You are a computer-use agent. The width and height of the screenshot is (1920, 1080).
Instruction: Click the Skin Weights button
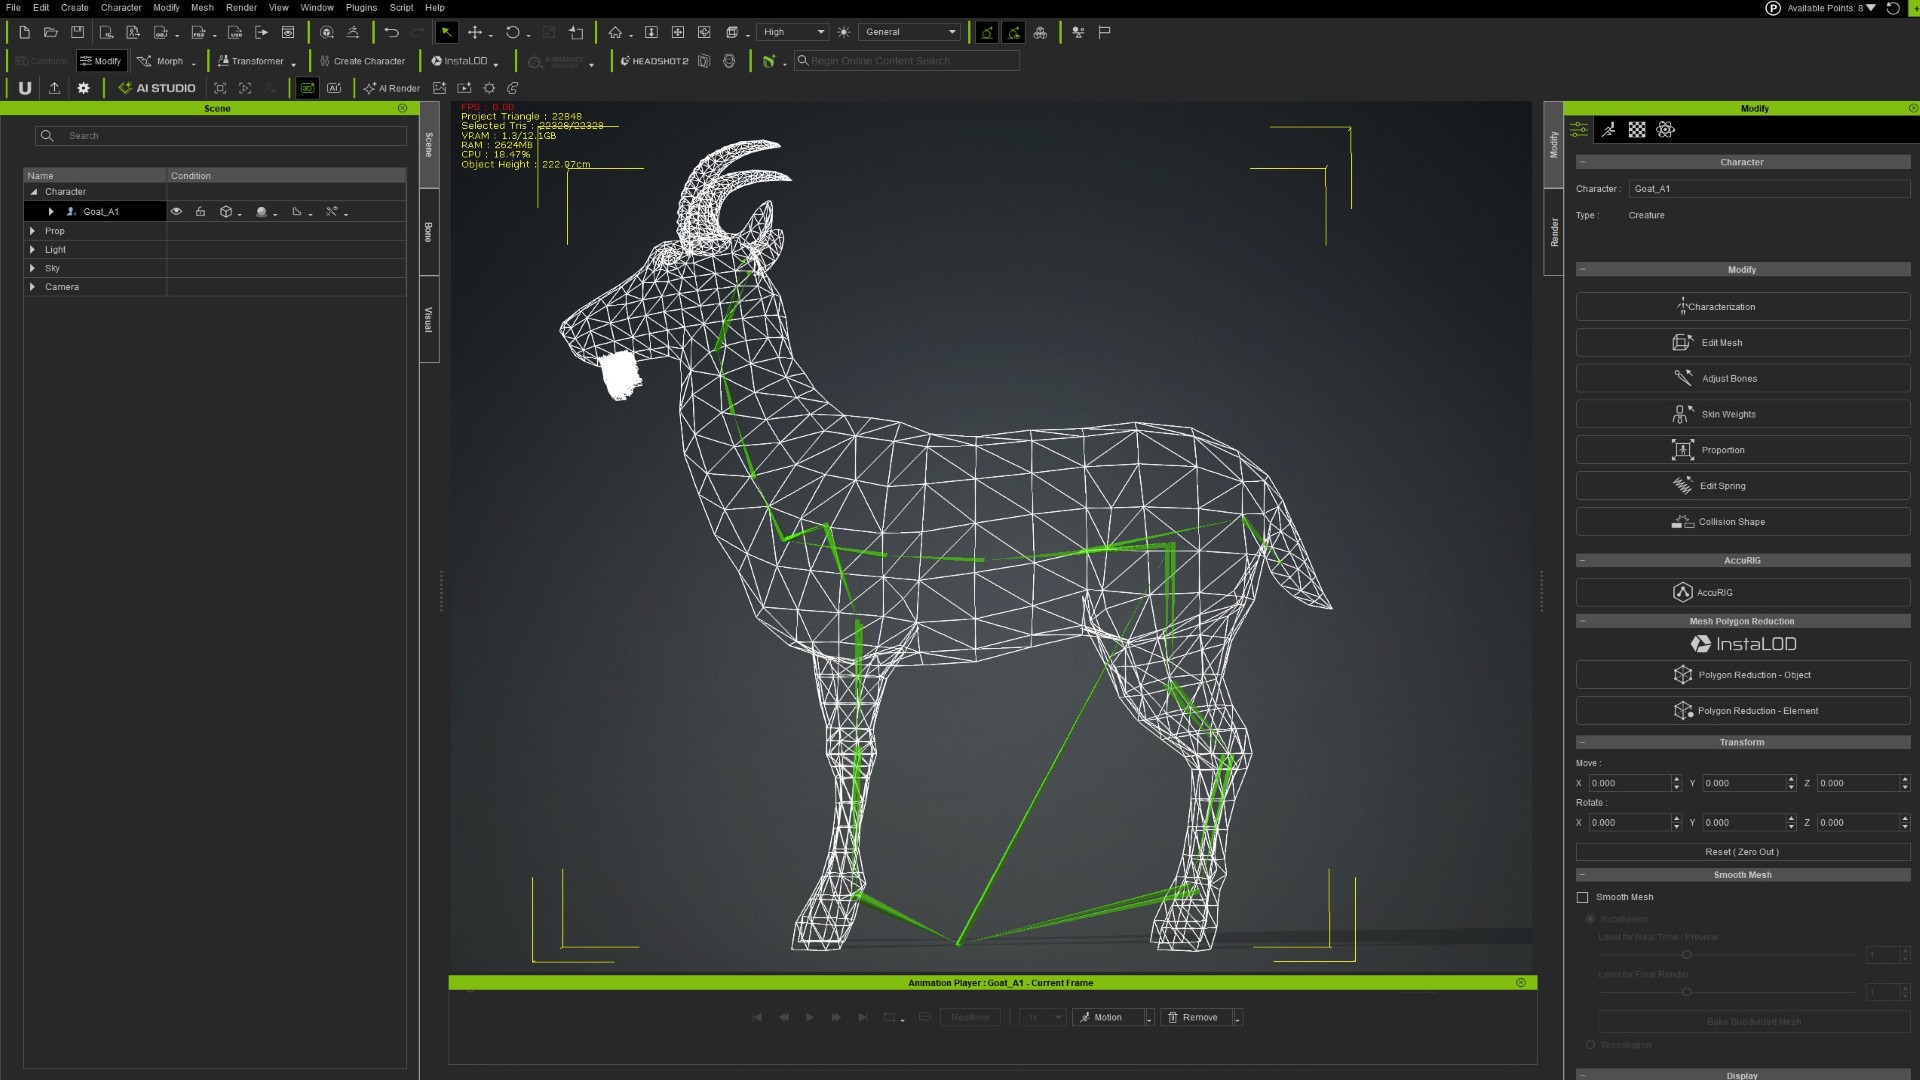1742,414
